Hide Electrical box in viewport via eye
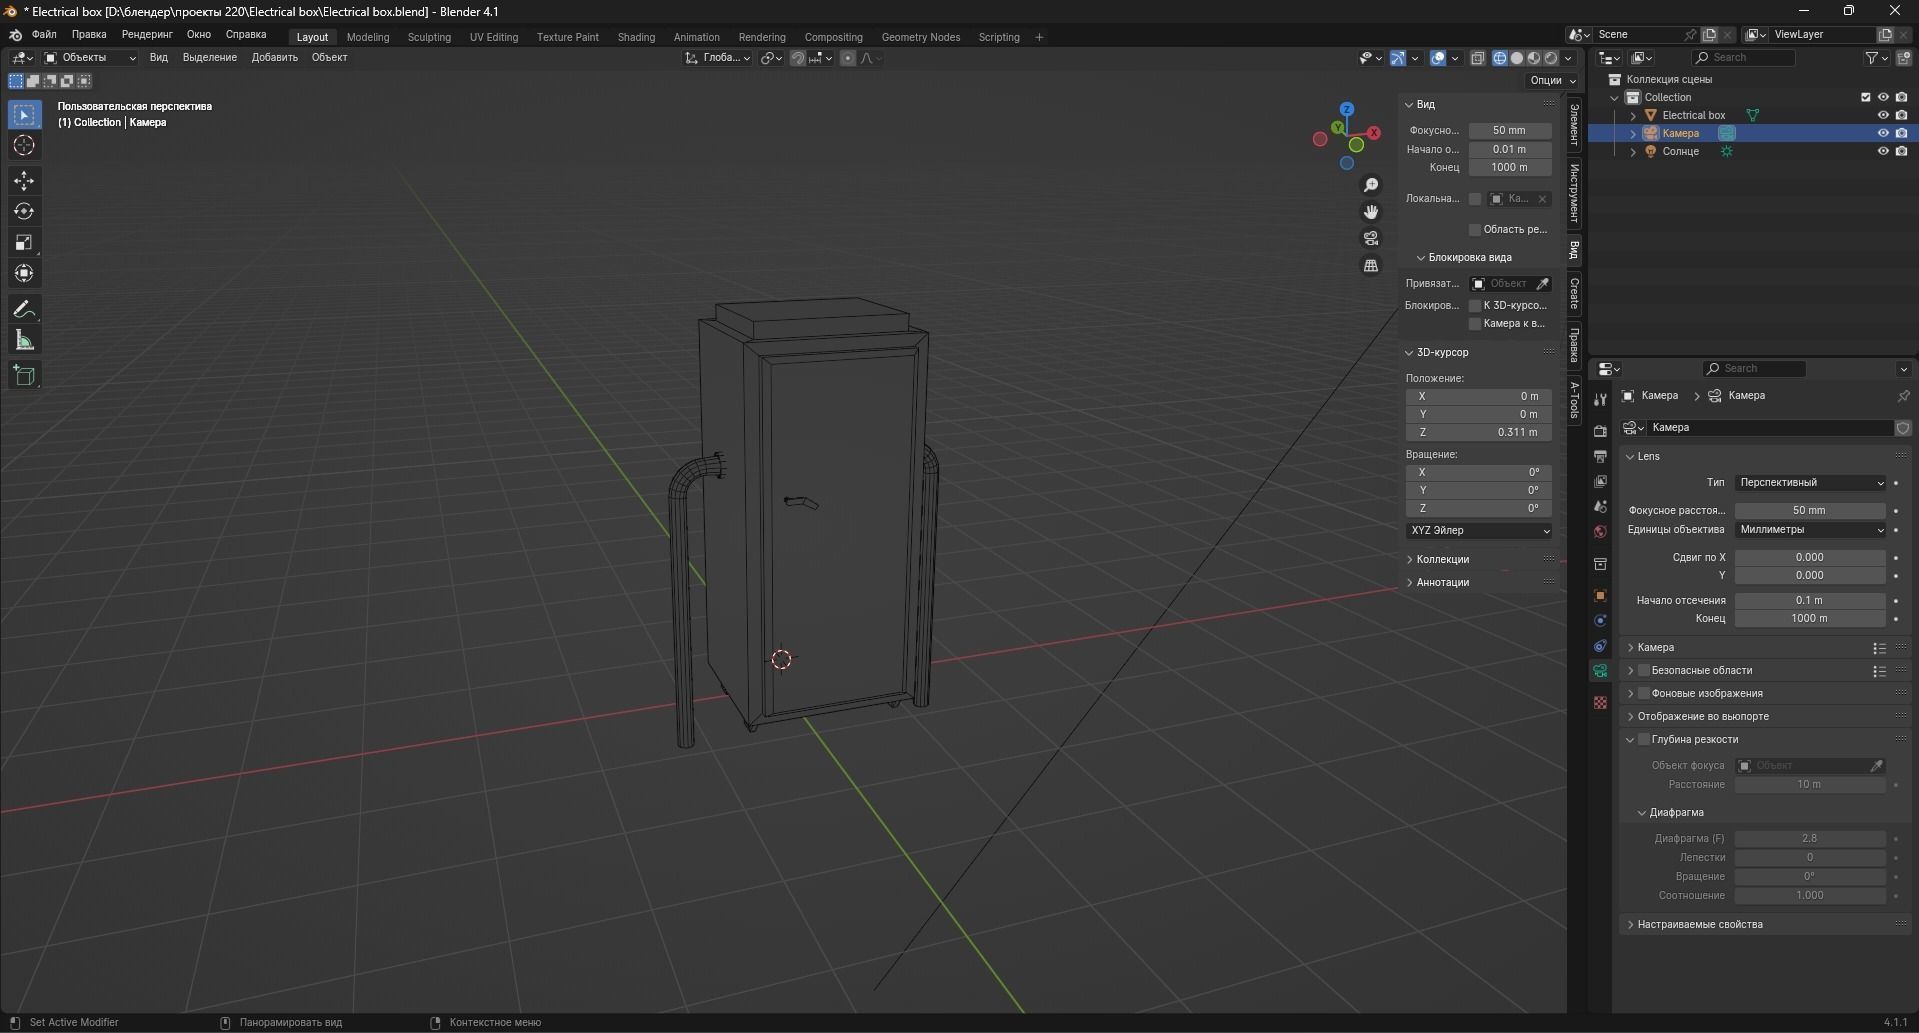Viewport: 1919px width, 1033px height. tap(1883, 115)
